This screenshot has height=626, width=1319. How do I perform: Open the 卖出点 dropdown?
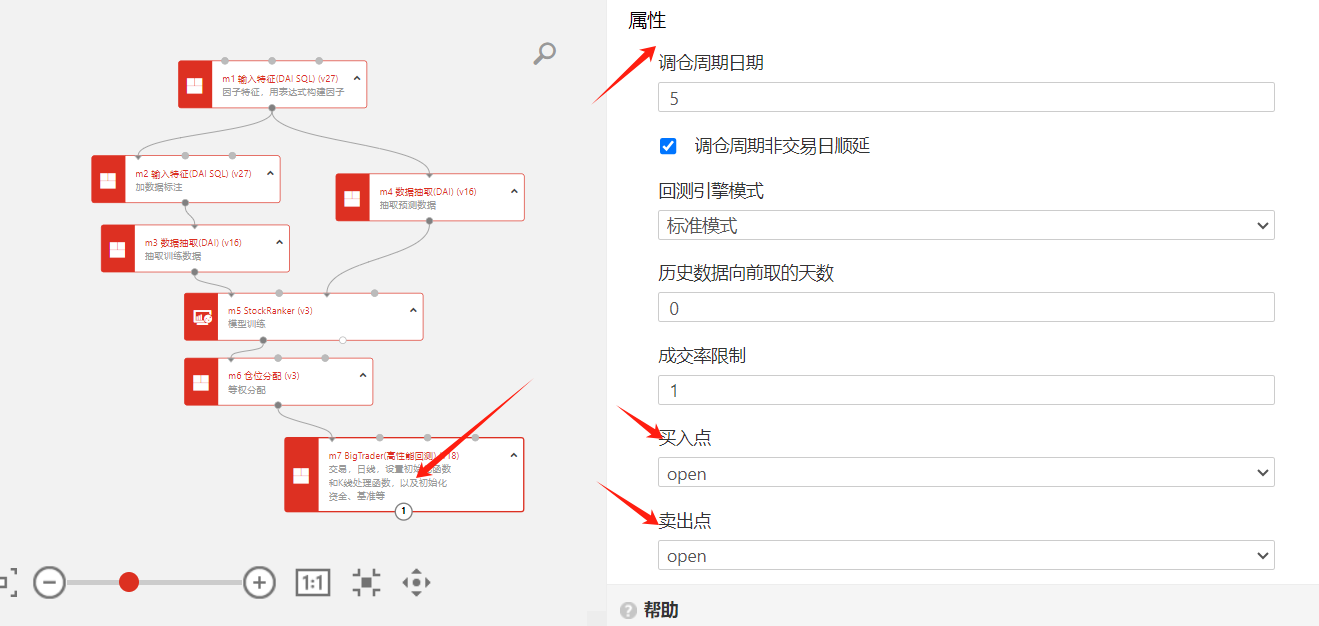coord(965,556)
